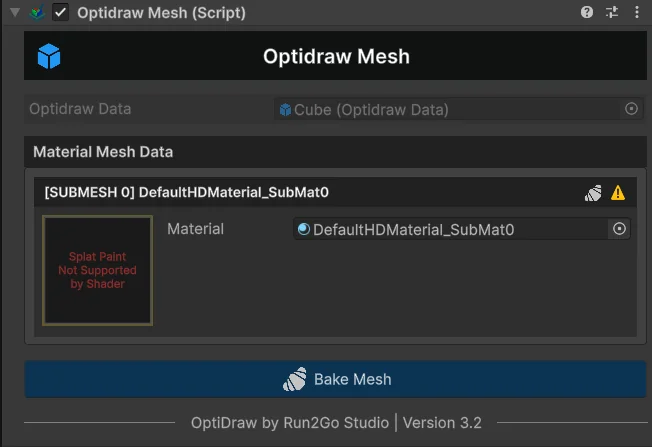Open the component presets sliders icon

click(x=612, y=12)
